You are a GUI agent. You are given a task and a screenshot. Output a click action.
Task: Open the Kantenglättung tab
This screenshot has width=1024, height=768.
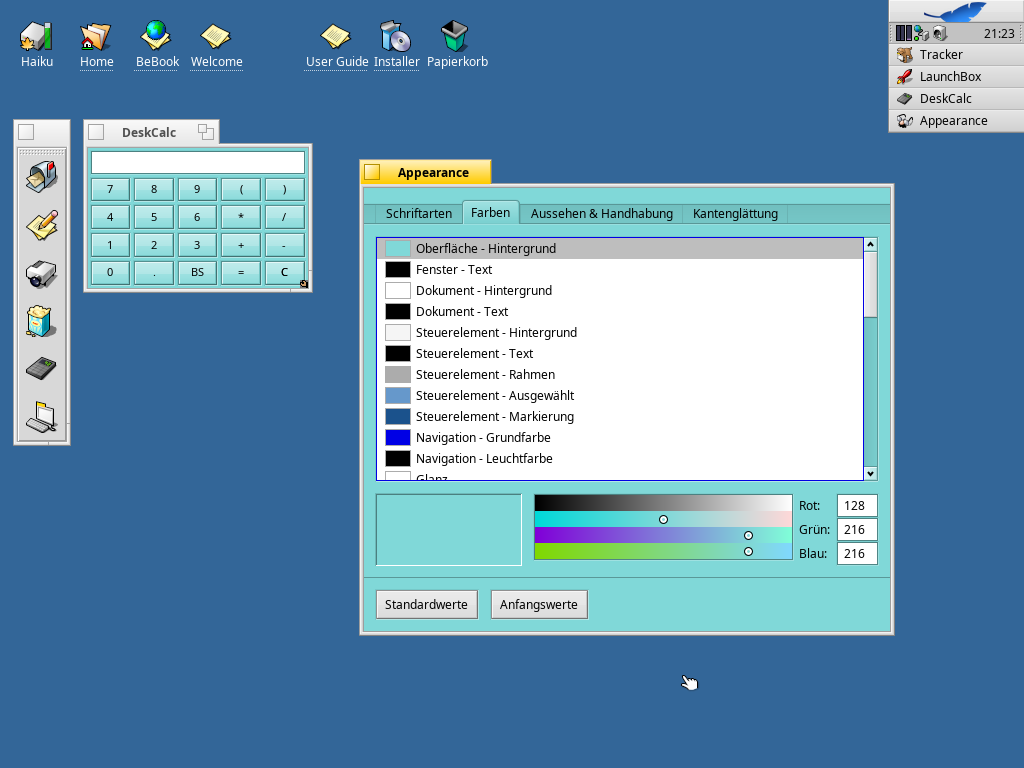[735, 213]
